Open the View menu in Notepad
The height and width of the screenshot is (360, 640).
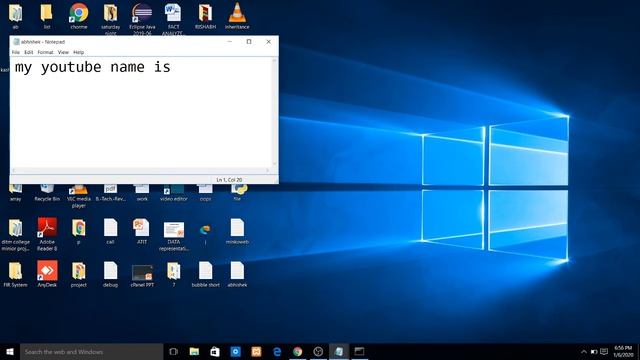[63, 52]
